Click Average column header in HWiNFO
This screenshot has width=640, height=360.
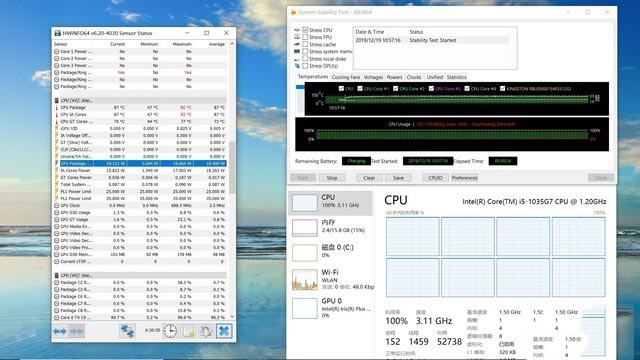[x=216, y=44]
